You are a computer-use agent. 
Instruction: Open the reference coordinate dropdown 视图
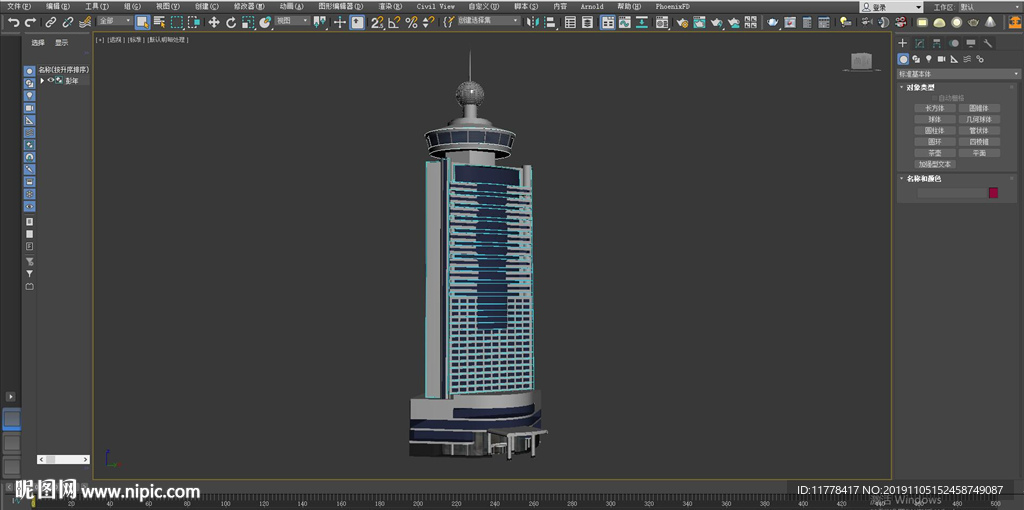tap(292, 21)
